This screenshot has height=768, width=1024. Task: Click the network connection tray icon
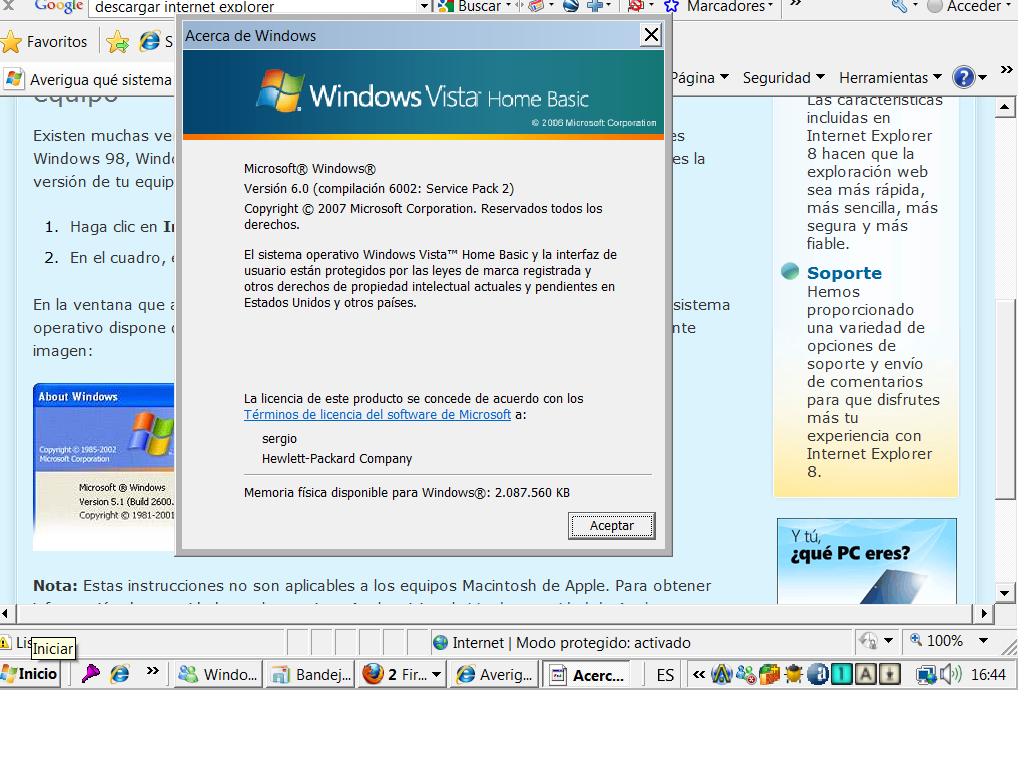tap(926, 674)
